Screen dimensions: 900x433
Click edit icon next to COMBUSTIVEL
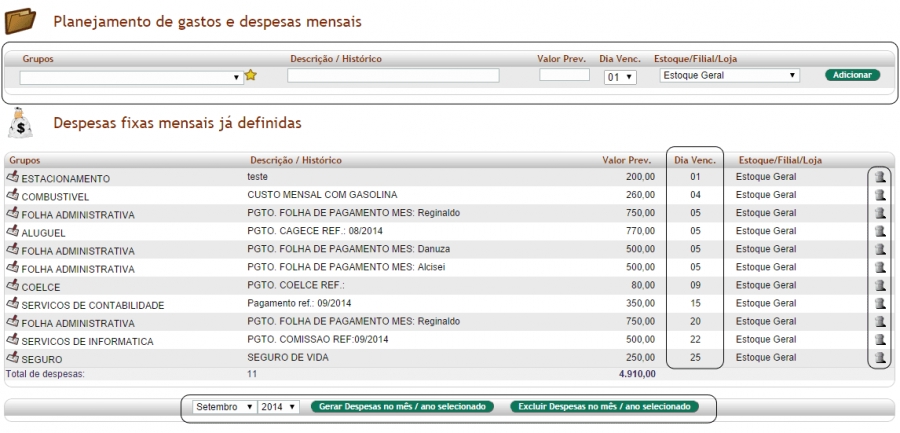13,195
